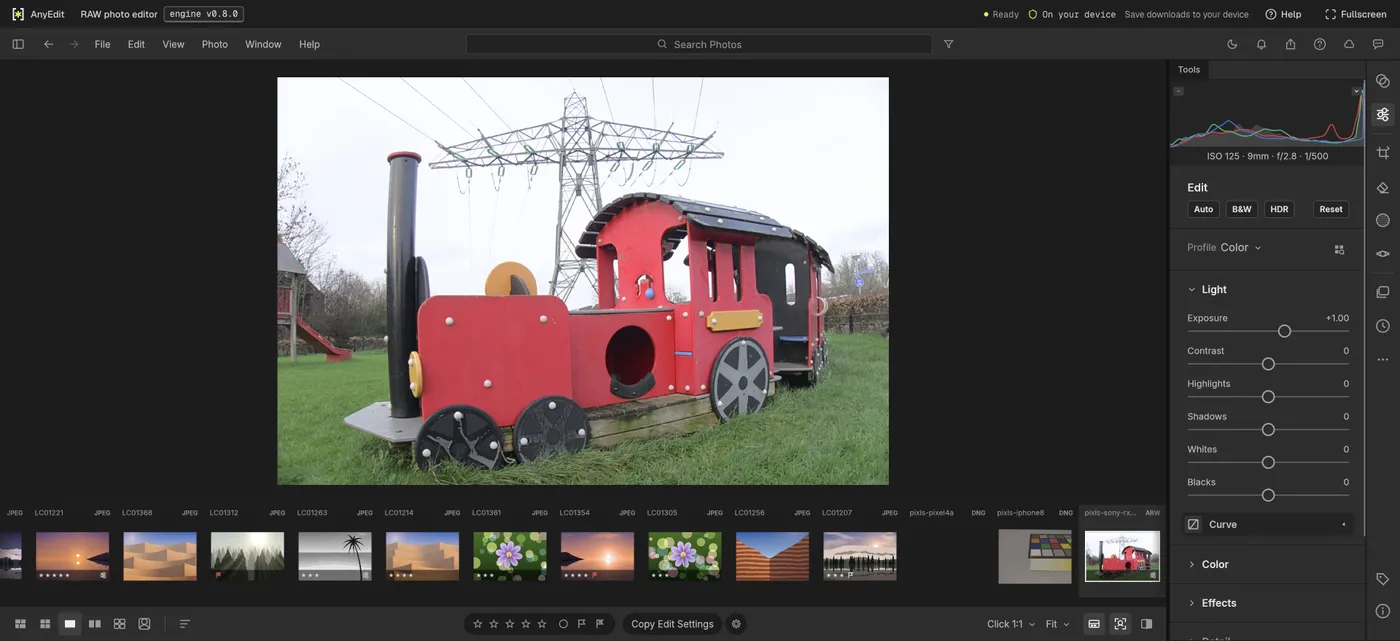Open the Info panel icon
This screenshot has height=641, width=1400.
tap(1382, 612)
